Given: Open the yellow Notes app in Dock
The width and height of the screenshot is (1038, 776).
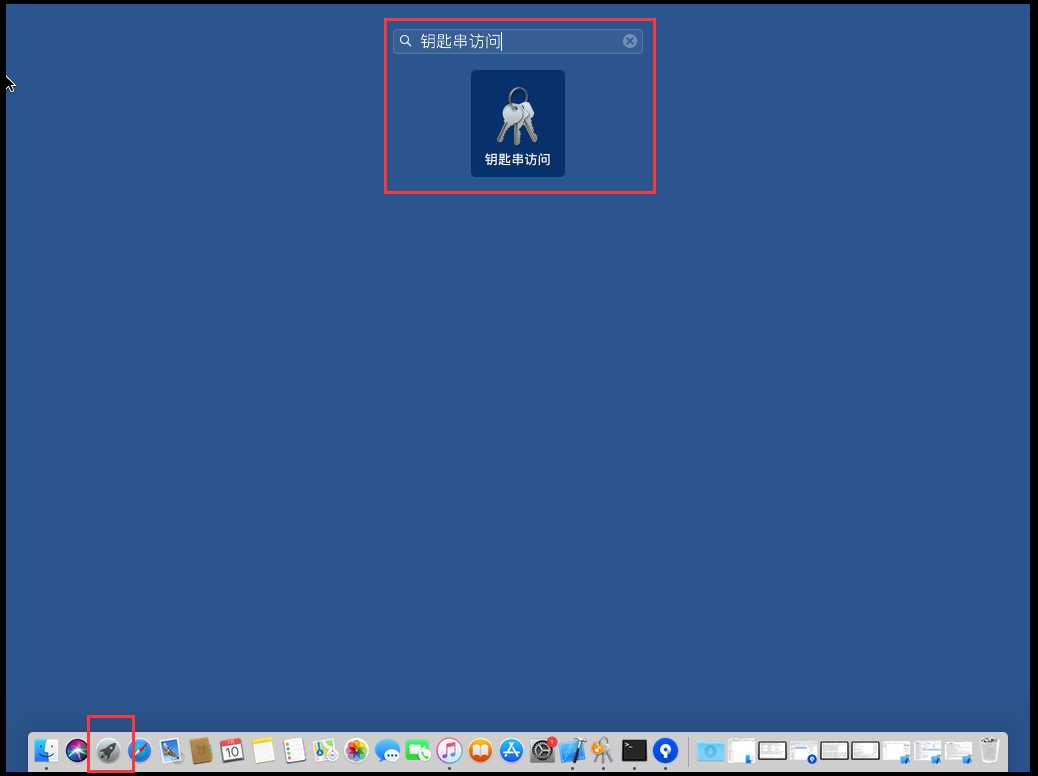Looking at the screenshot, I should [x=263, y=751].
